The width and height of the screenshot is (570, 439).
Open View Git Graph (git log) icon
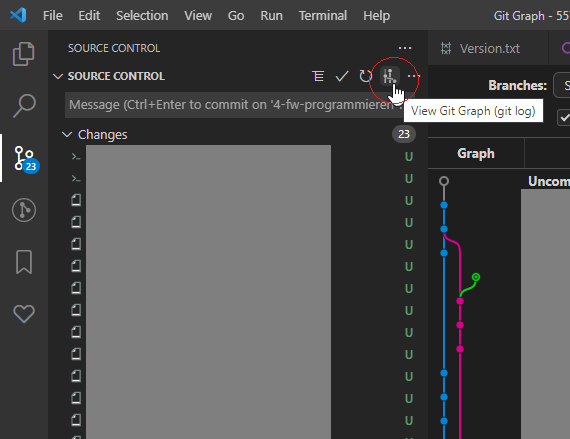[390, 76]
